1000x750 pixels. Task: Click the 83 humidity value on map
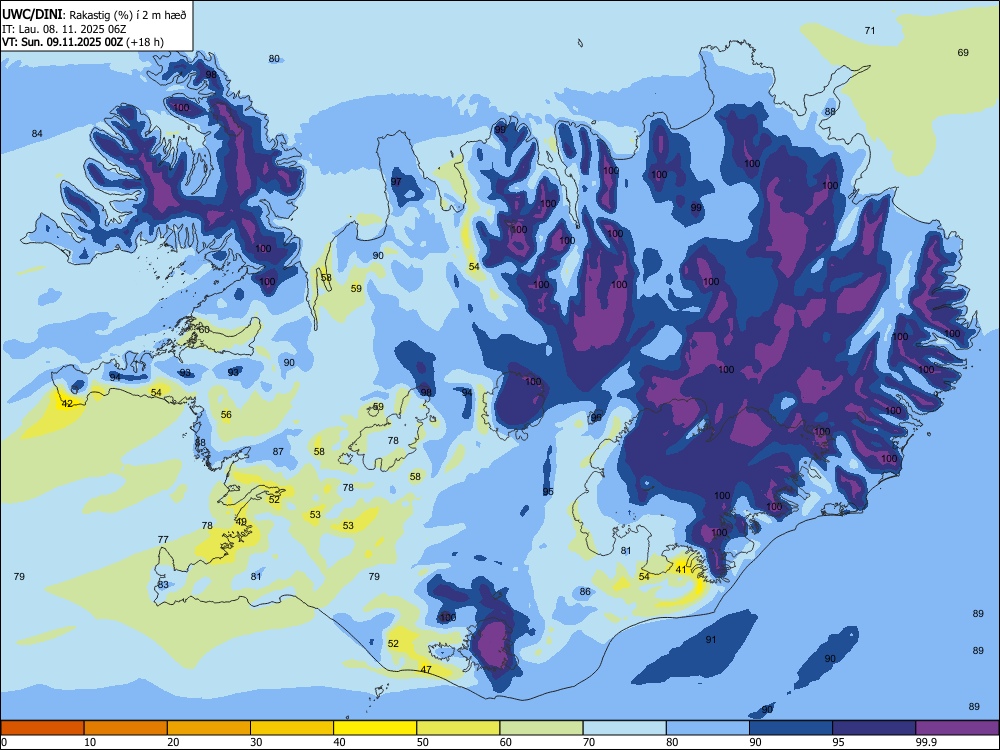[x=163, y=584]
